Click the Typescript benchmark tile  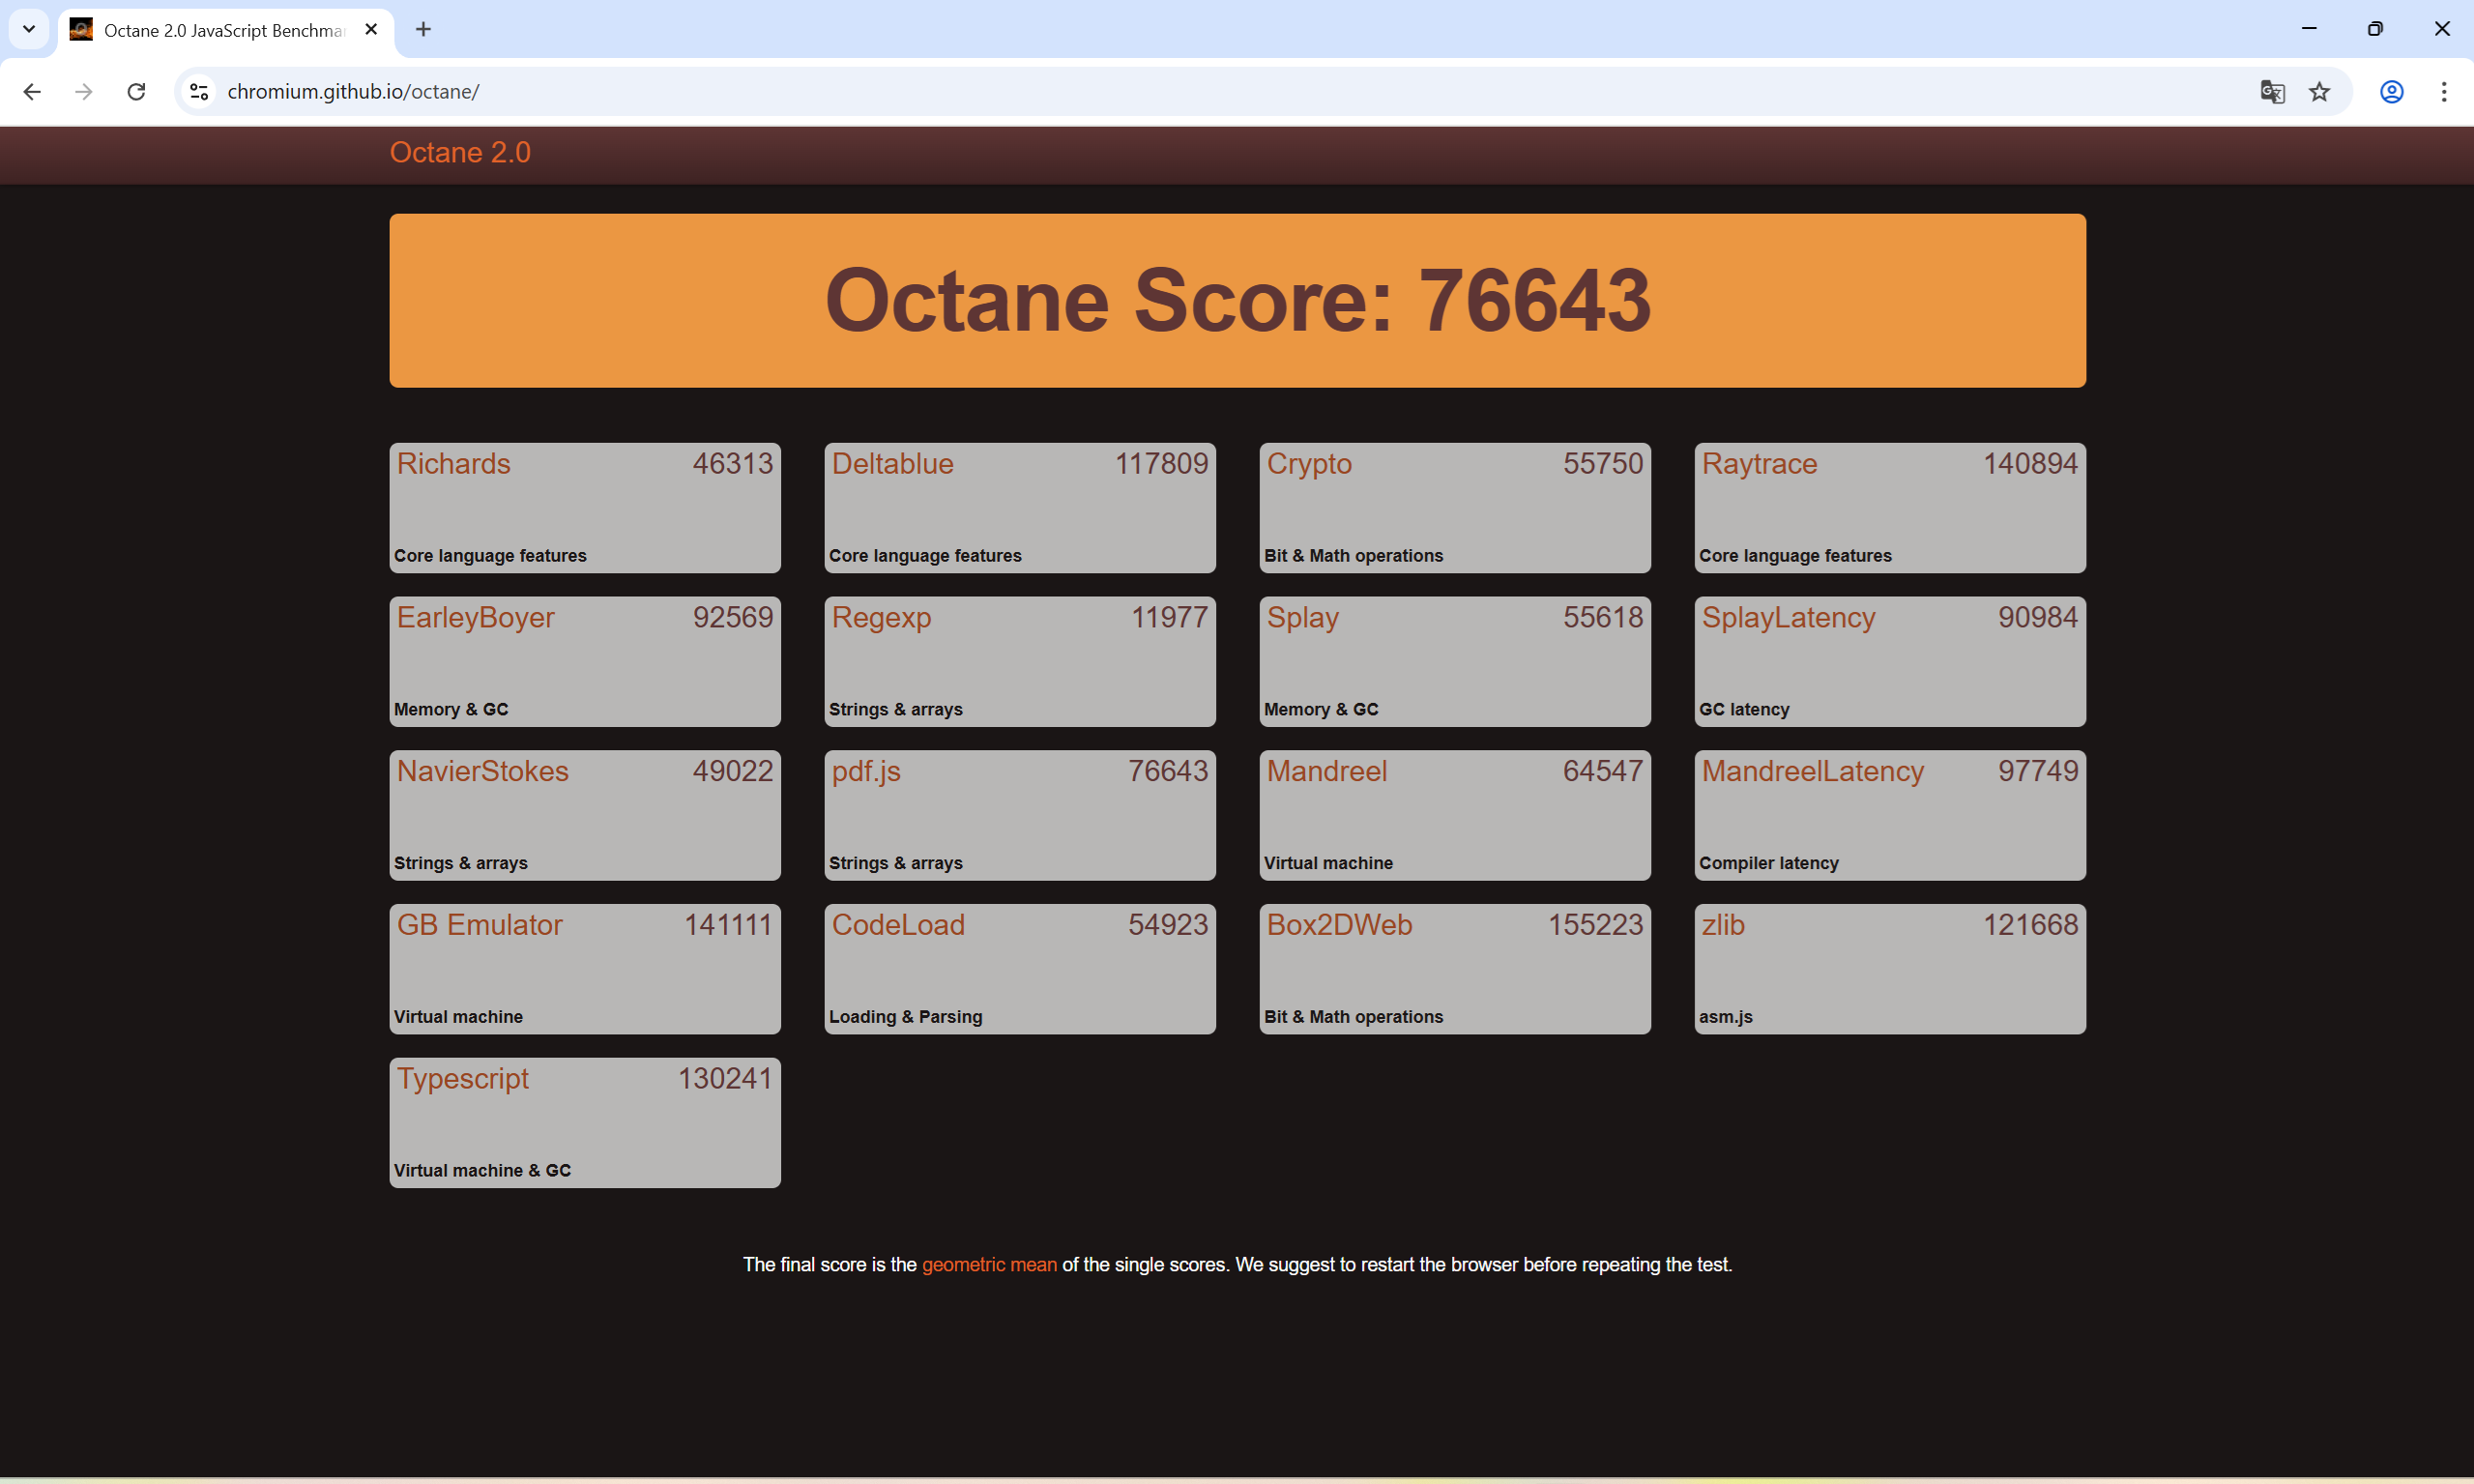click(x=584, y=1122)
